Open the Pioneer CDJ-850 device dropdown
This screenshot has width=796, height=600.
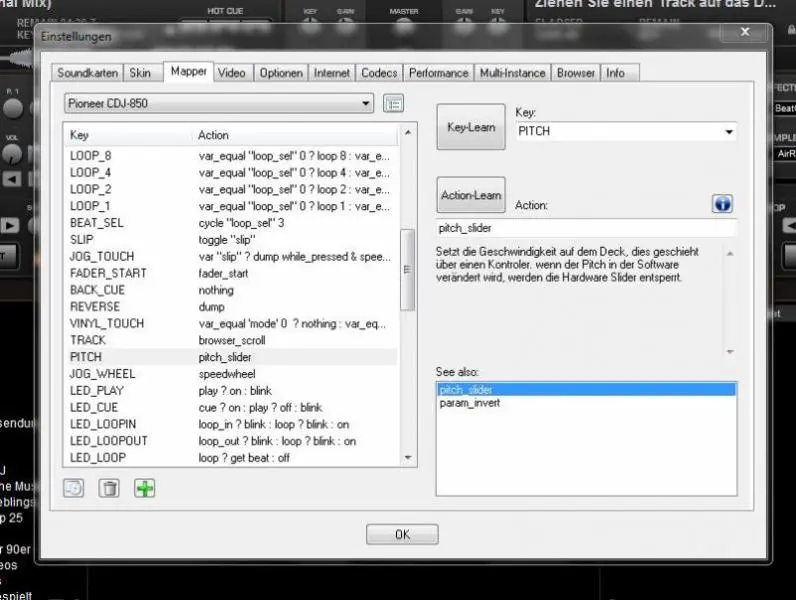coord(218,104)
